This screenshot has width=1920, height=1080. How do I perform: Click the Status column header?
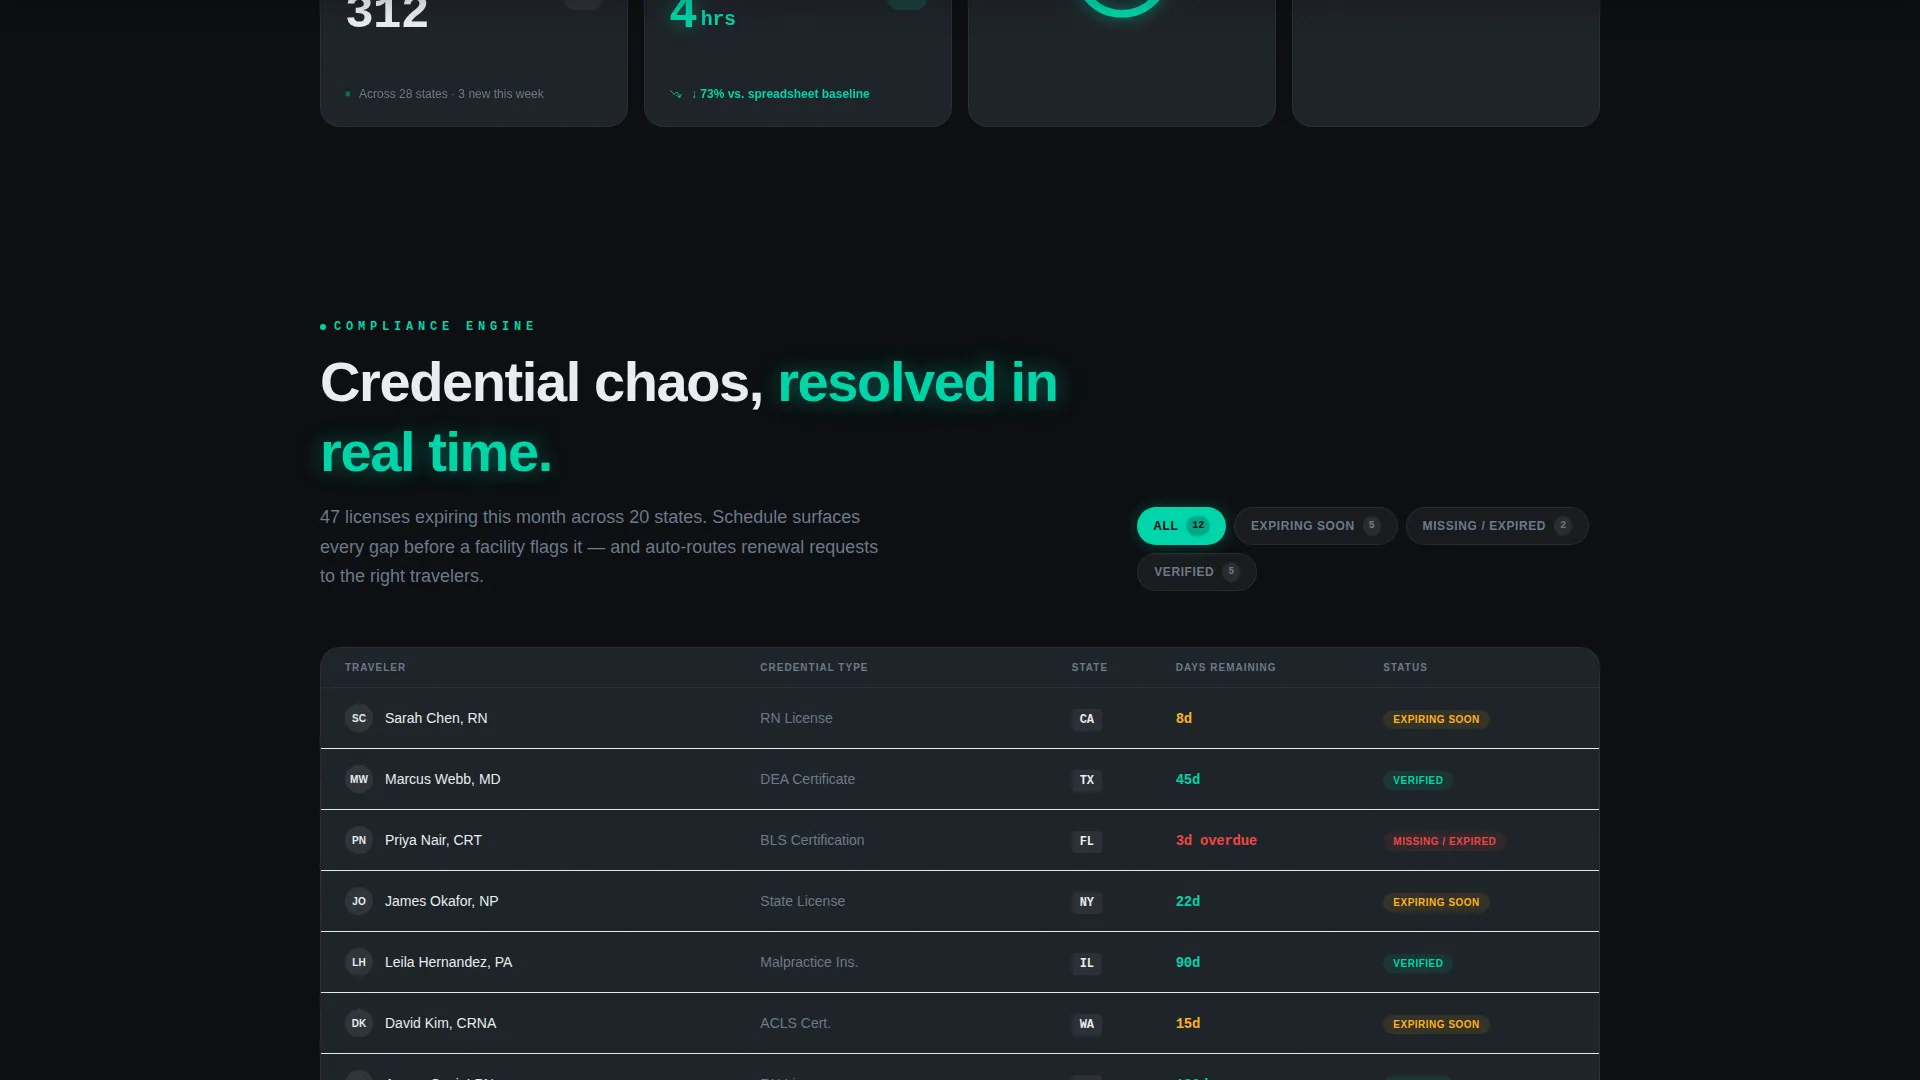(1405, 667)
